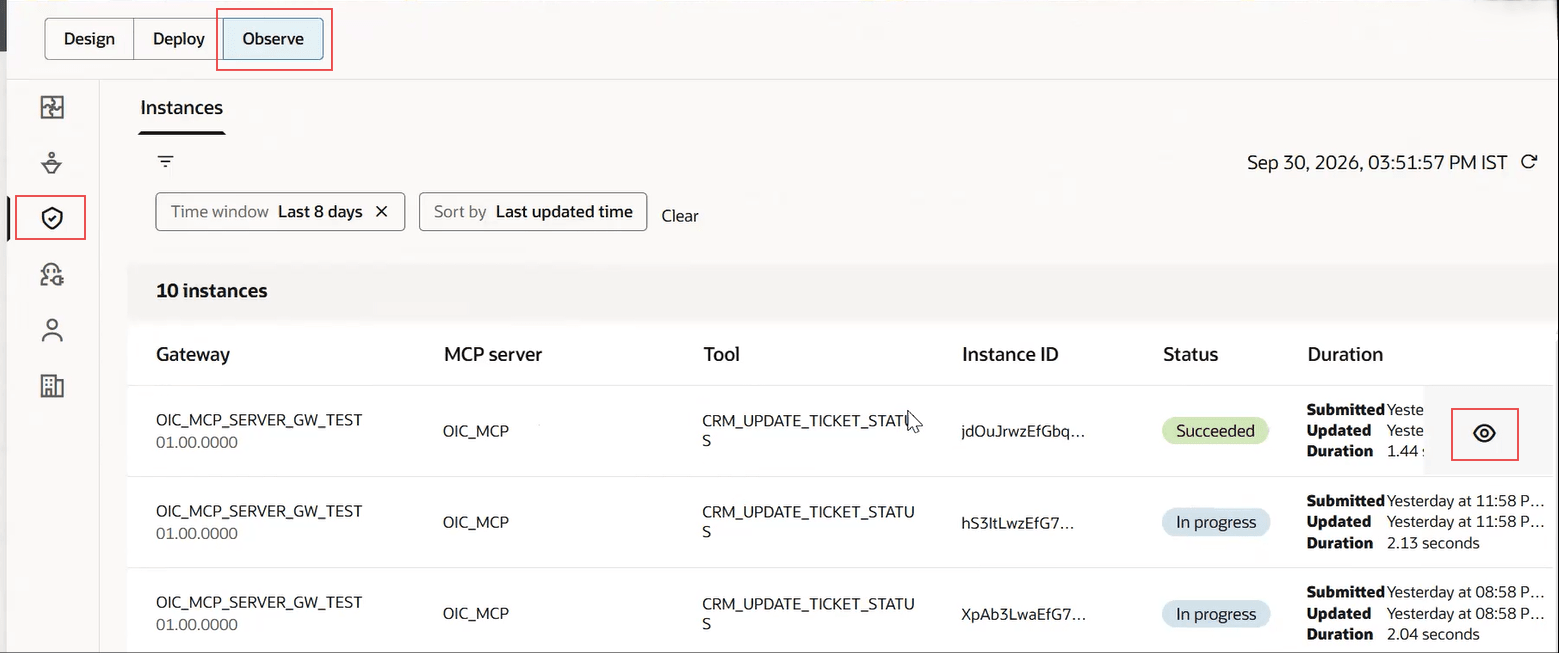Viewport: 1559px width, 653px height.
Task: Select the Instances tab heading
Action: pyautogui.click(x=182, y=108)
